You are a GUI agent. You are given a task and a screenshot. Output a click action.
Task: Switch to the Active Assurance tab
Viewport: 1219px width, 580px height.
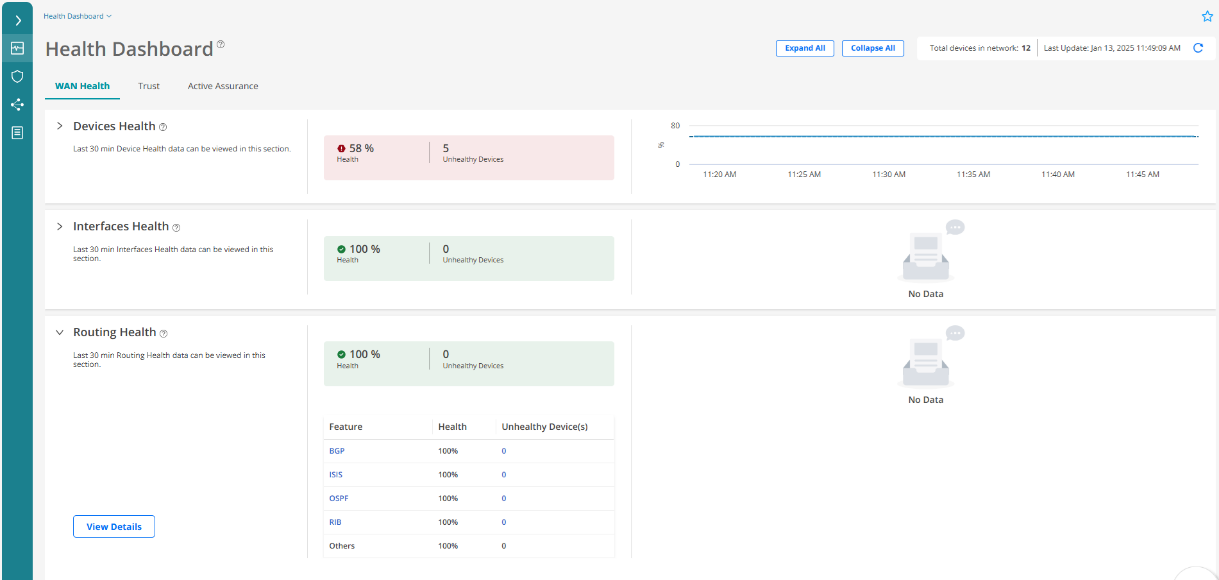[223, 86]
